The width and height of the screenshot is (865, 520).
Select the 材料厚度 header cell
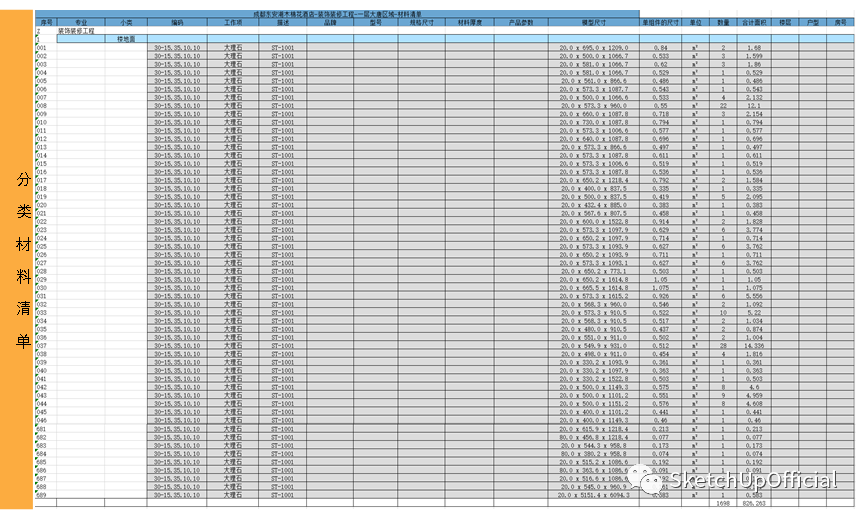[x=469, y=20]
